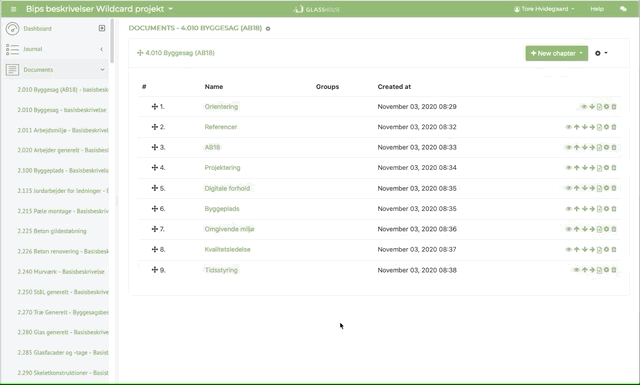Move Omgivende miljø chapter up
Screen dimensions: 640x385
577,229
